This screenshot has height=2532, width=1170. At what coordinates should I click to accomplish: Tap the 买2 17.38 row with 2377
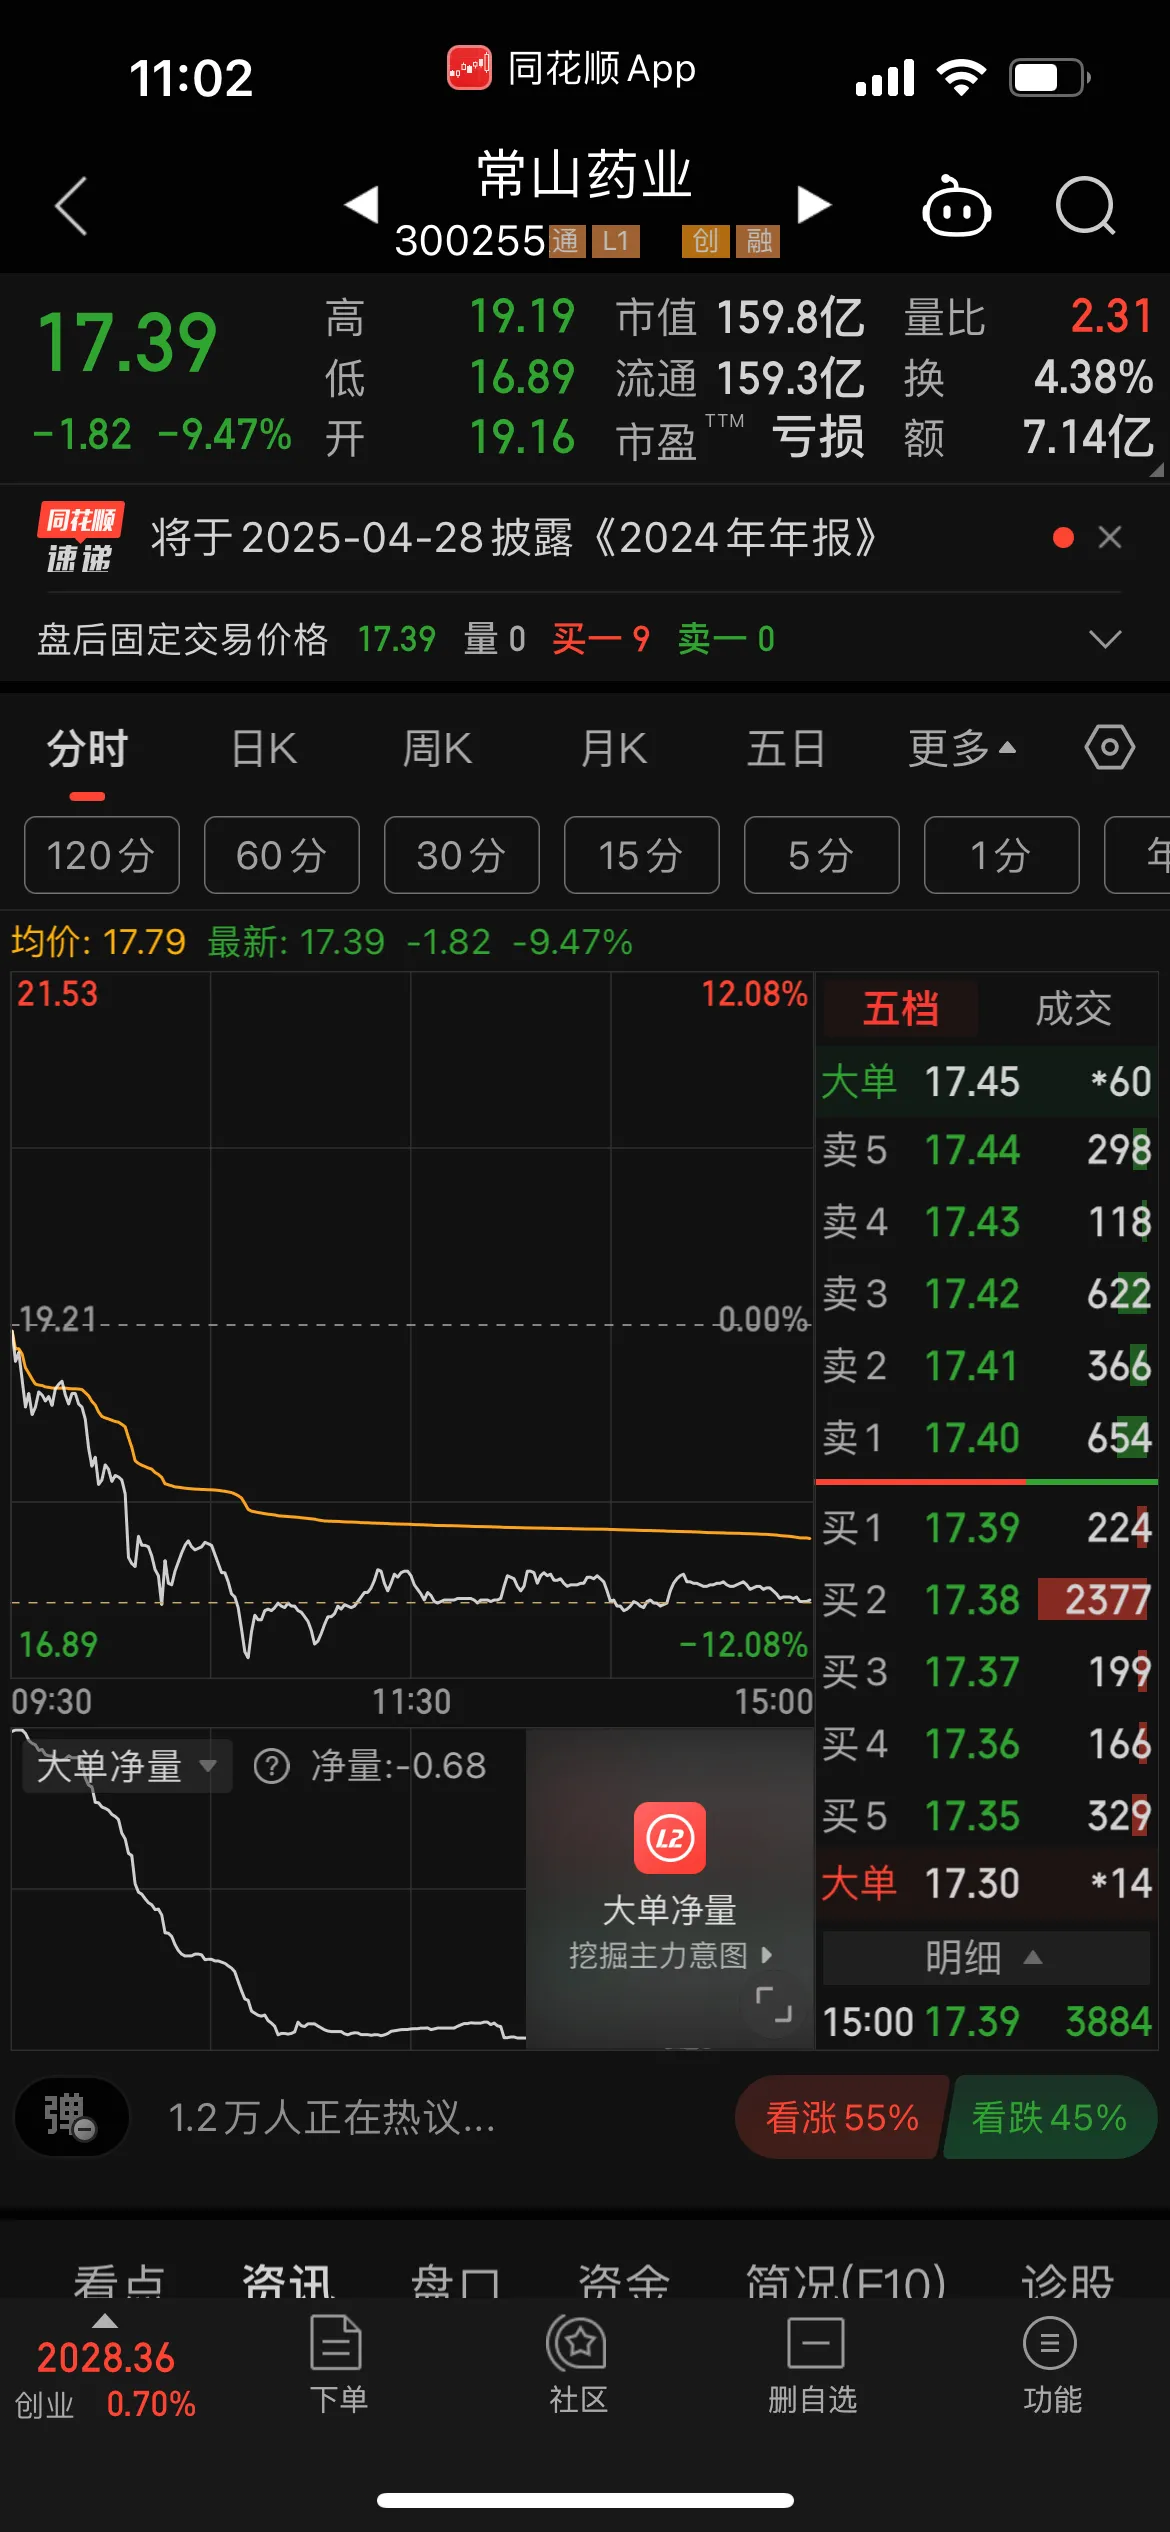pyautogui.click(x=986, y=1600)
